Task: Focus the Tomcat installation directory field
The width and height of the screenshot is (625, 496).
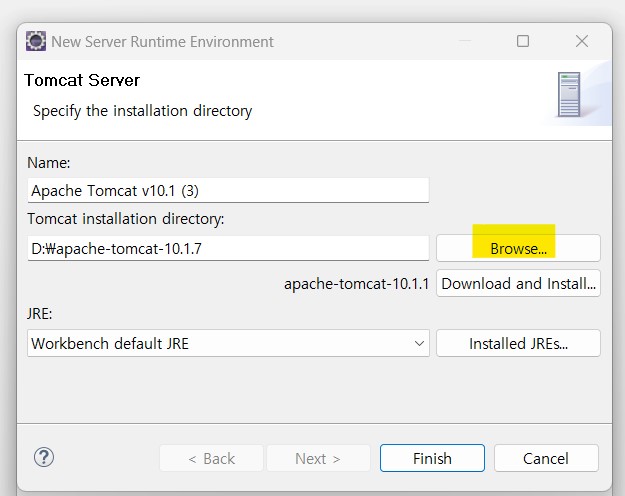Action: click(x=228, y=248)
